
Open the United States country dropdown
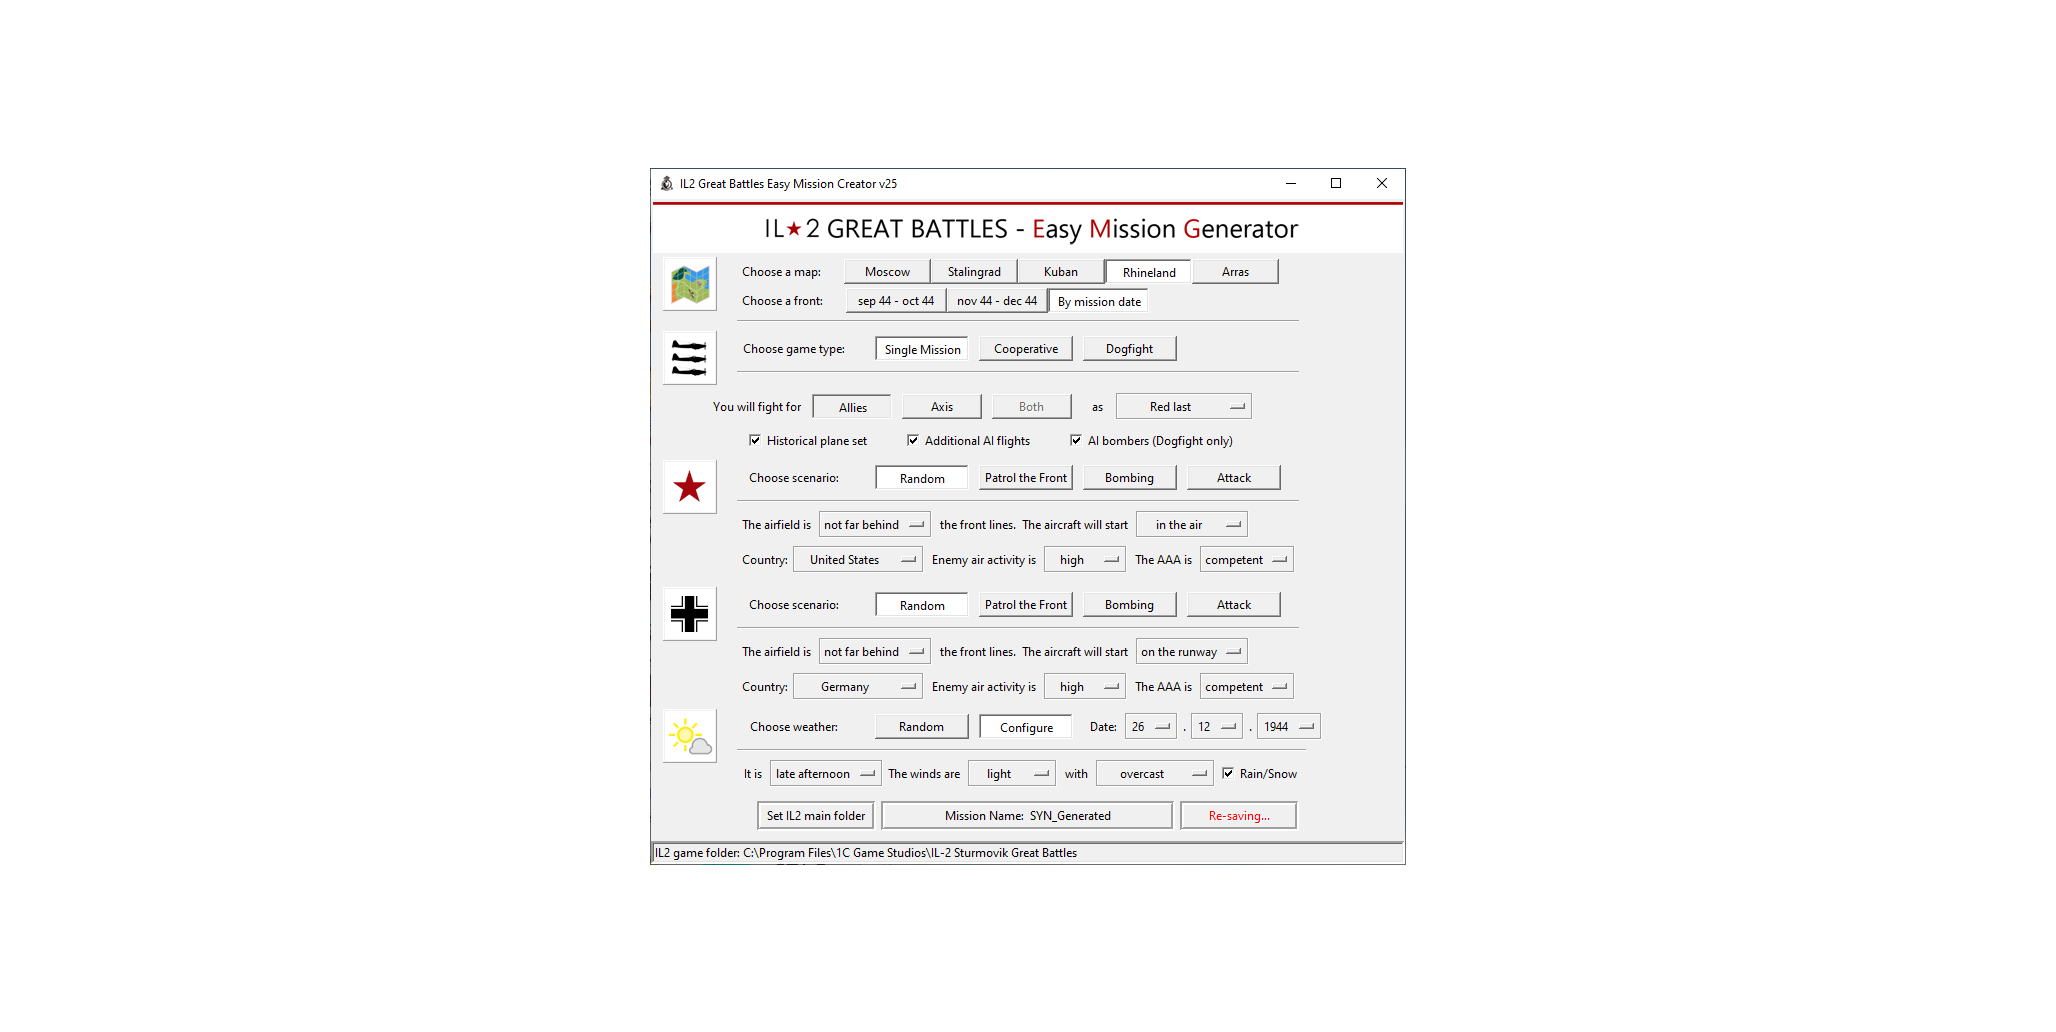click(x=858, y=560)
